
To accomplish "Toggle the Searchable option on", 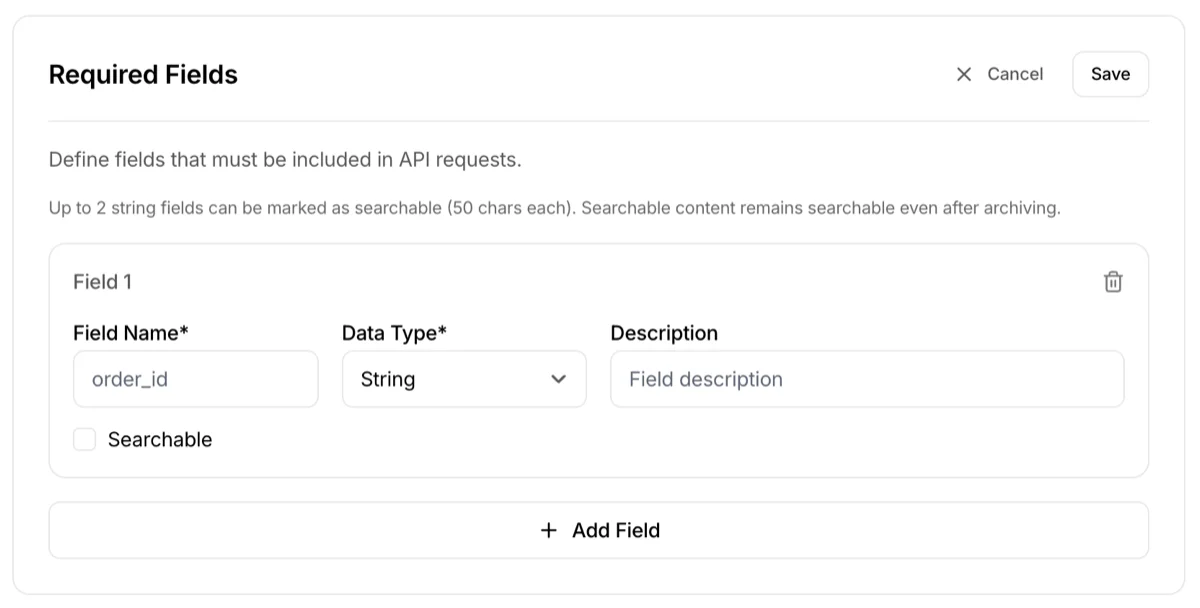I will click(x=84, y=439).
